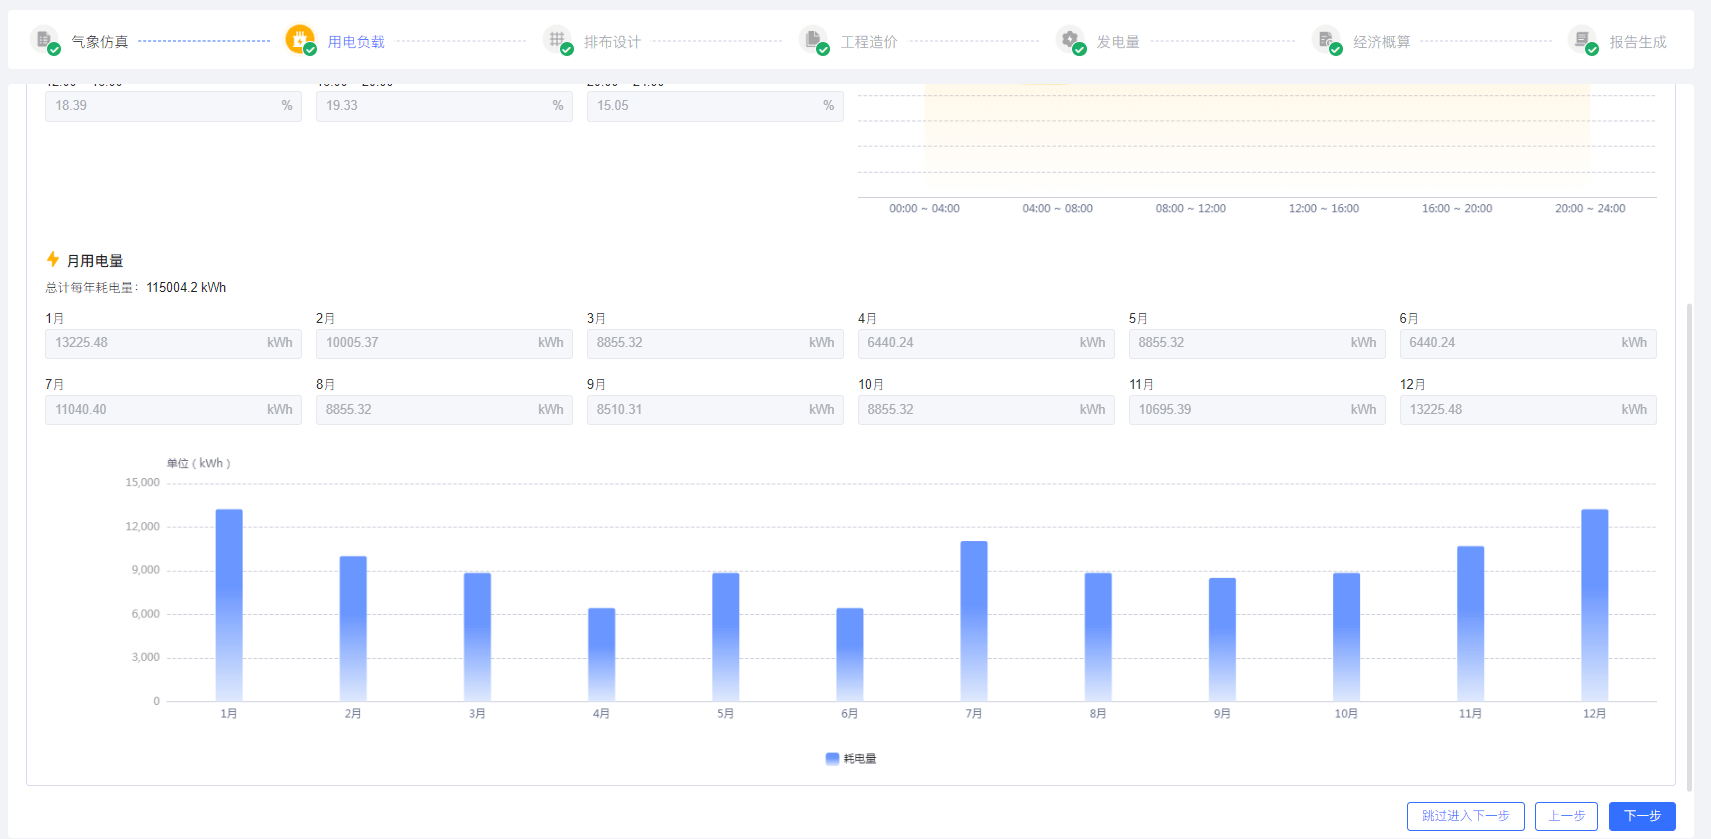Select the 6月 consumption field
This screenshot has height=839, width=1711.
click(x=1528, y=343)
